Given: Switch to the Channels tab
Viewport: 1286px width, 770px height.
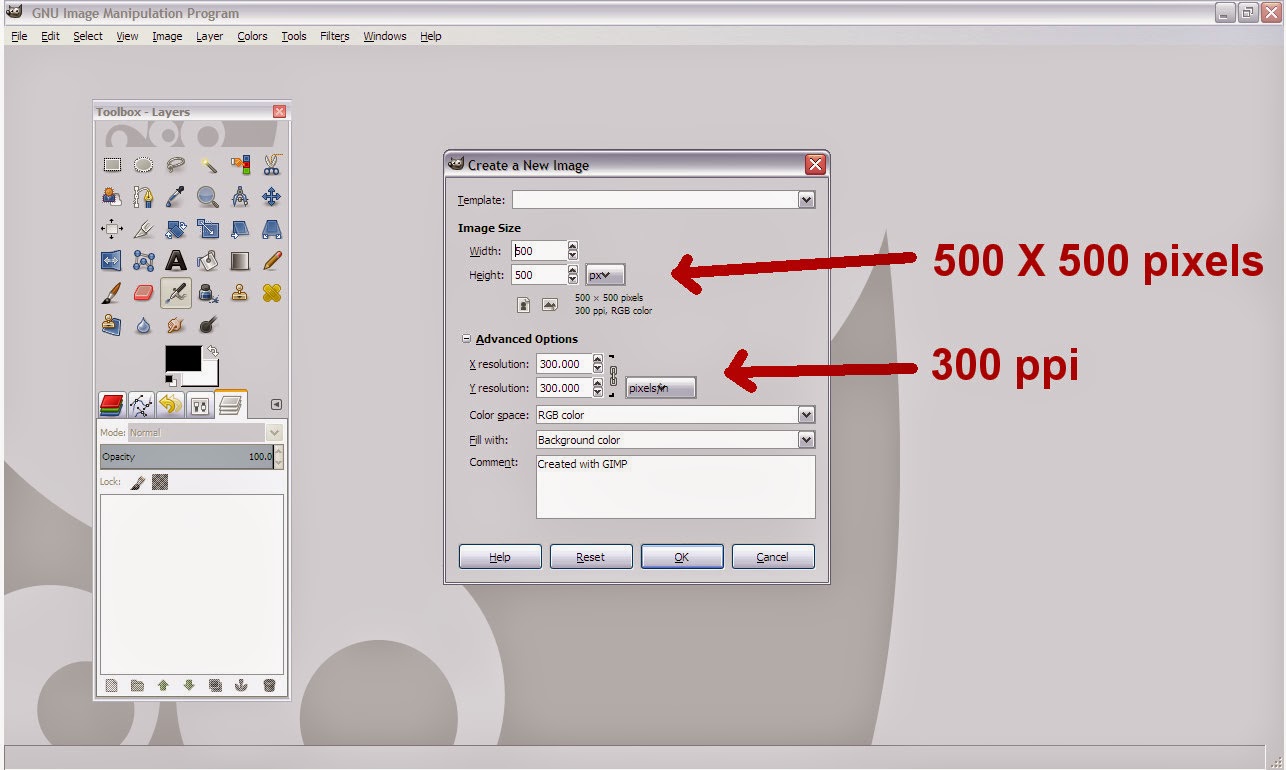Looking at the screenshot, I should (x=112, y=405).
